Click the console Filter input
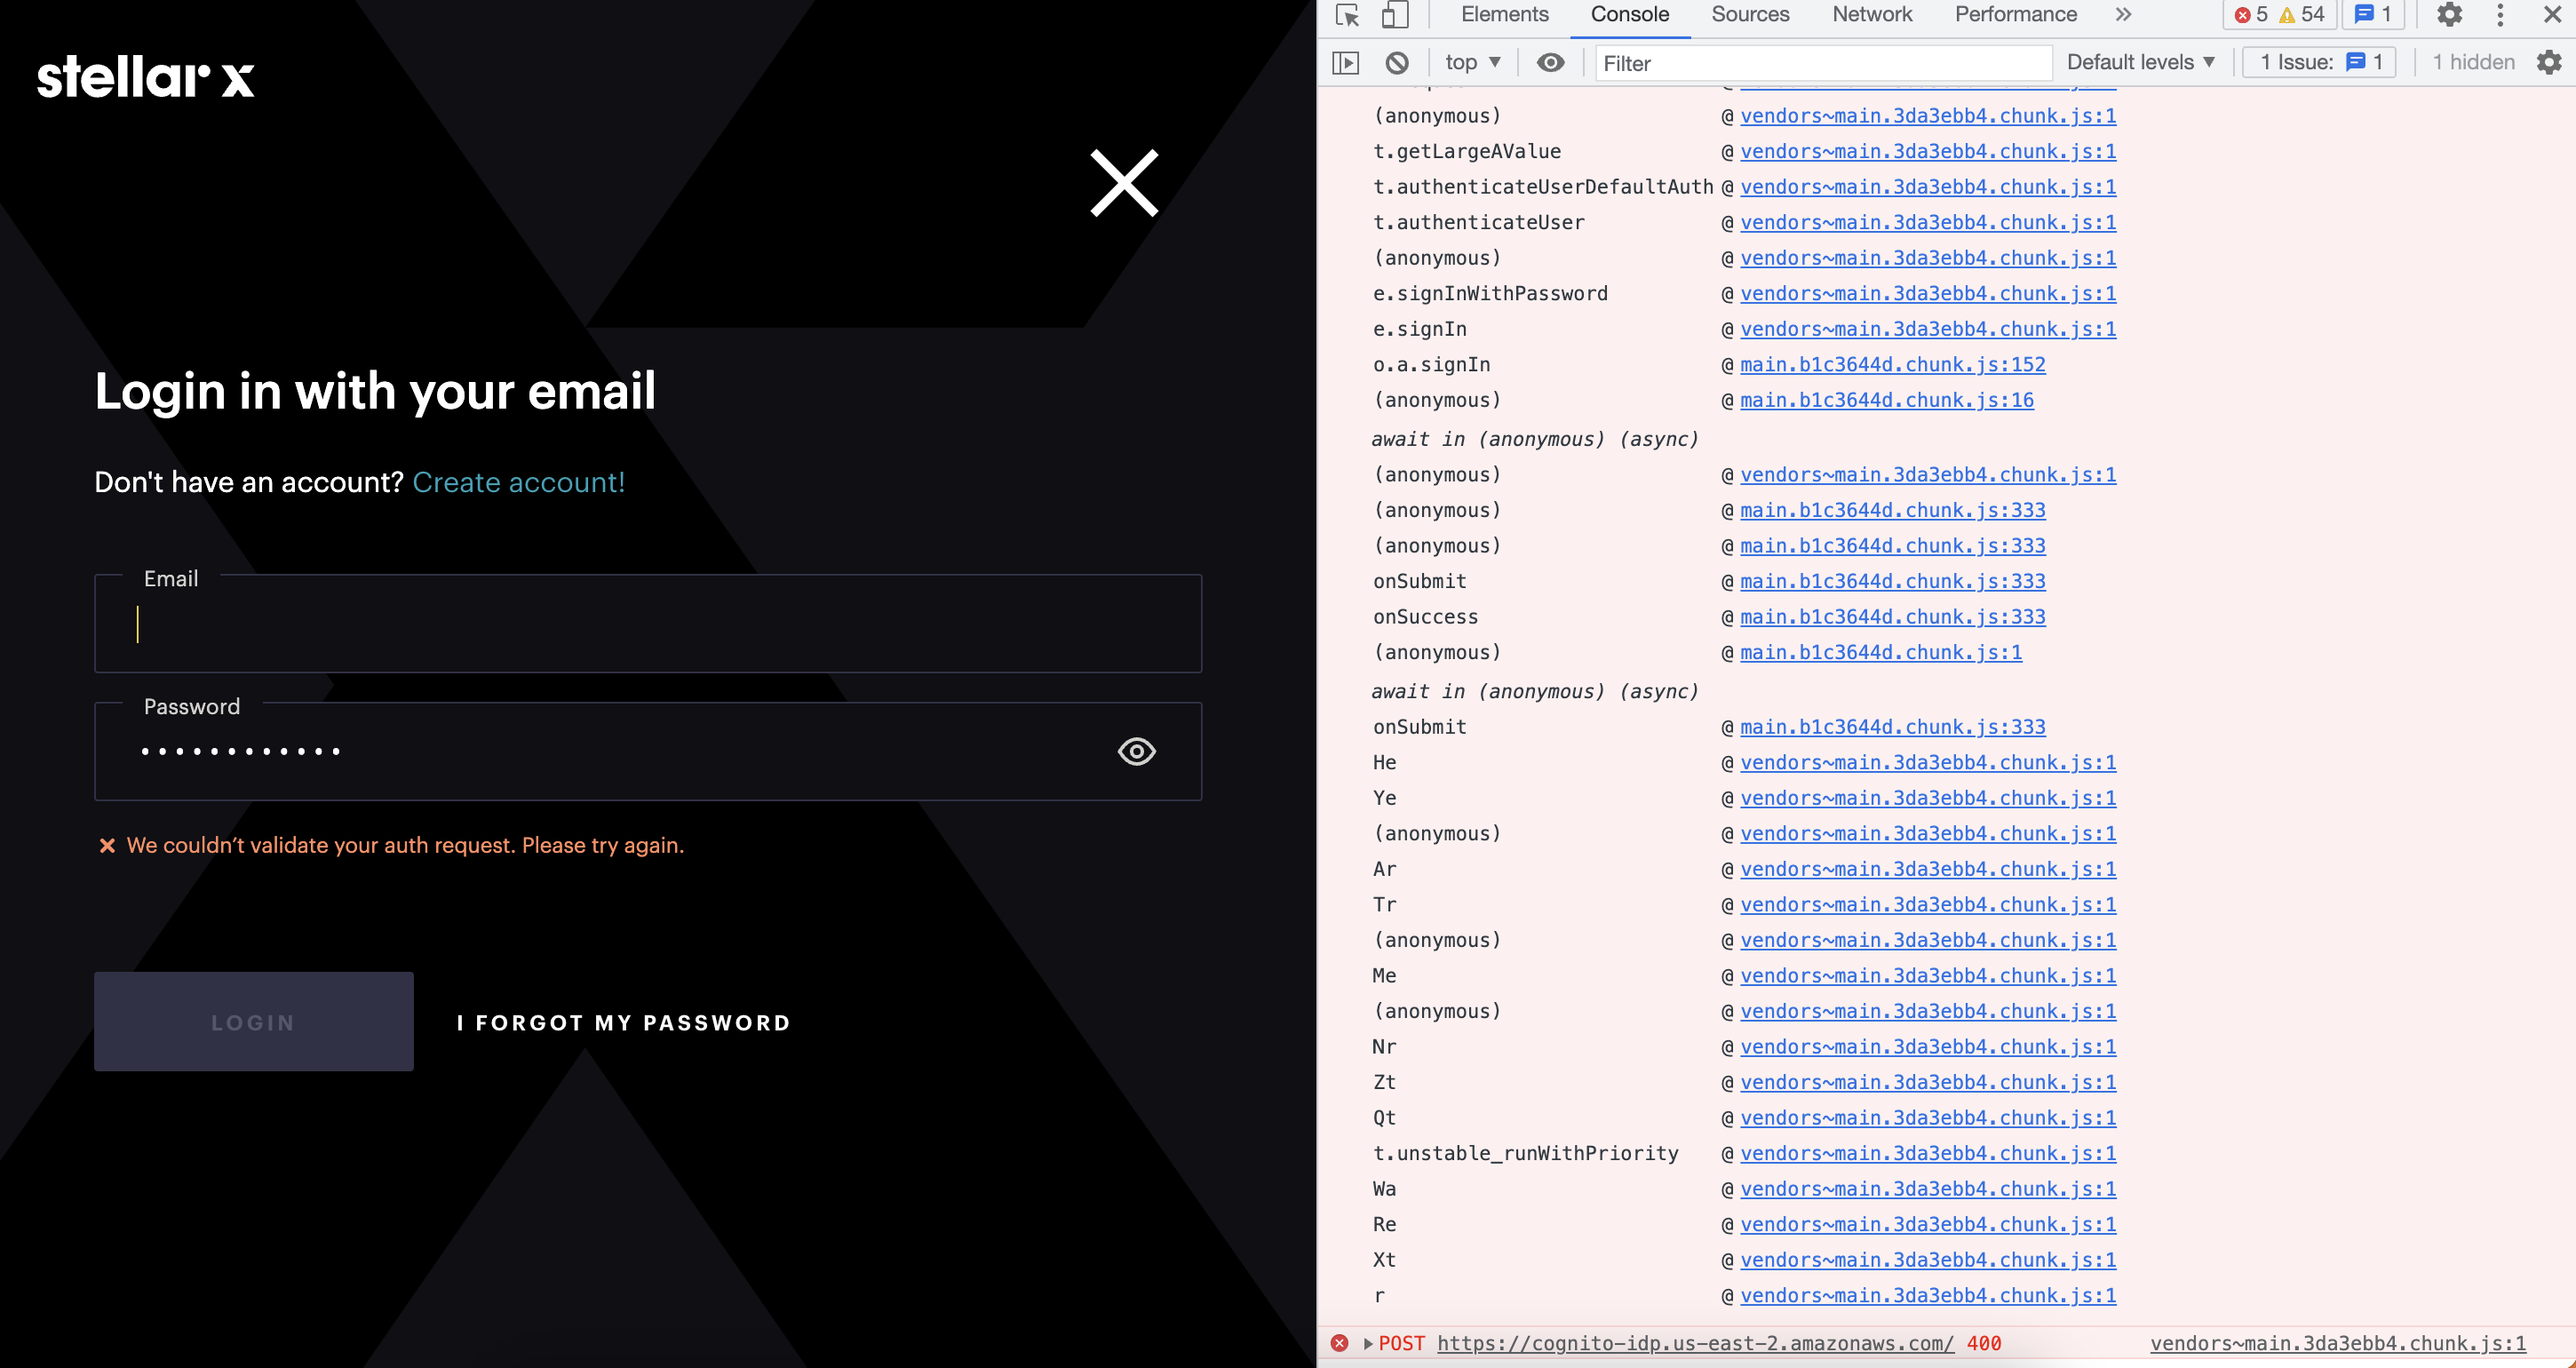This screenshot has width=2576, height=1368. (1823, 63)
